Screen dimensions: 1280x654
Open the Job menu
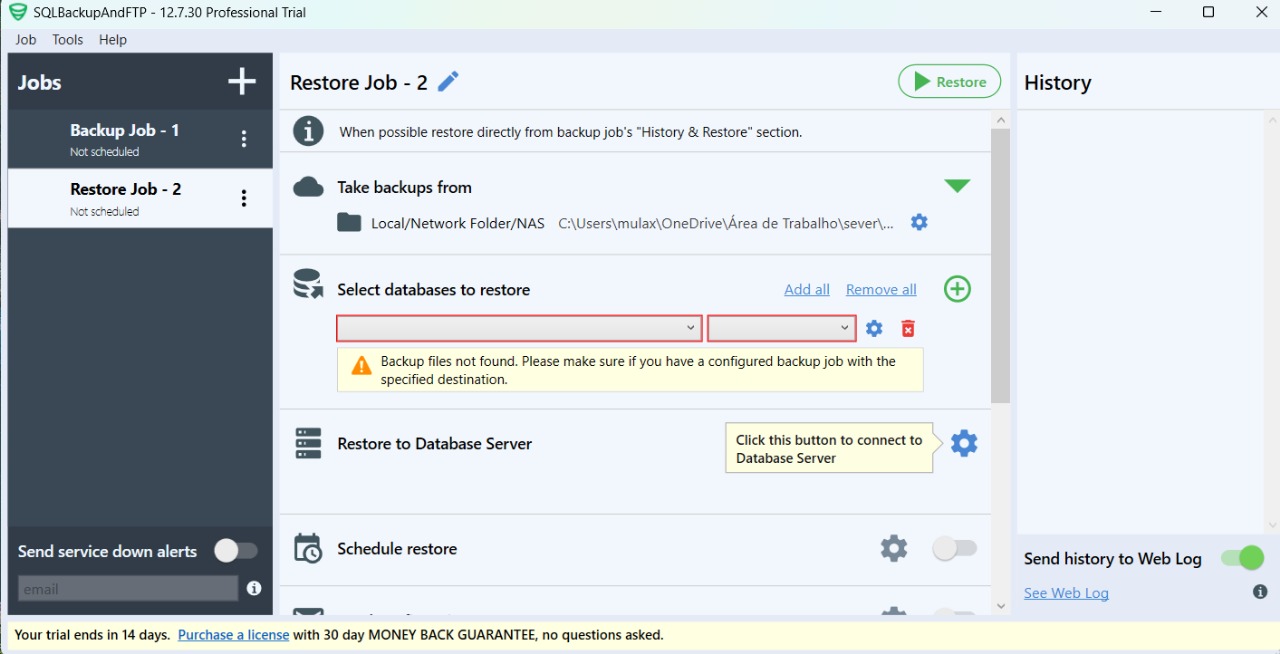click(x=26, y=40)
